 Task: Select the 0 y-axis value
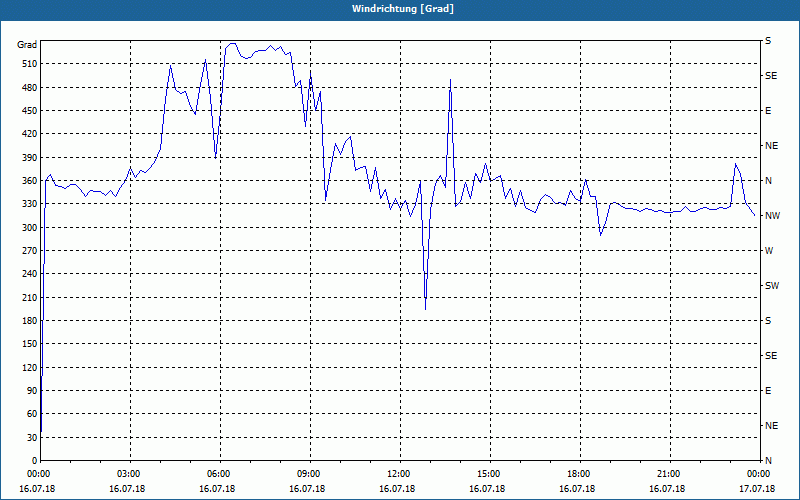[35, 461]
